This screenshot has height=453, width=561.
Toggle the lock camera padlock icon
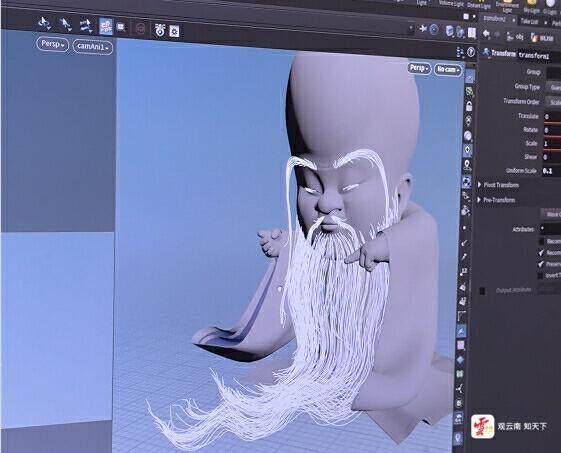point(469,106)
